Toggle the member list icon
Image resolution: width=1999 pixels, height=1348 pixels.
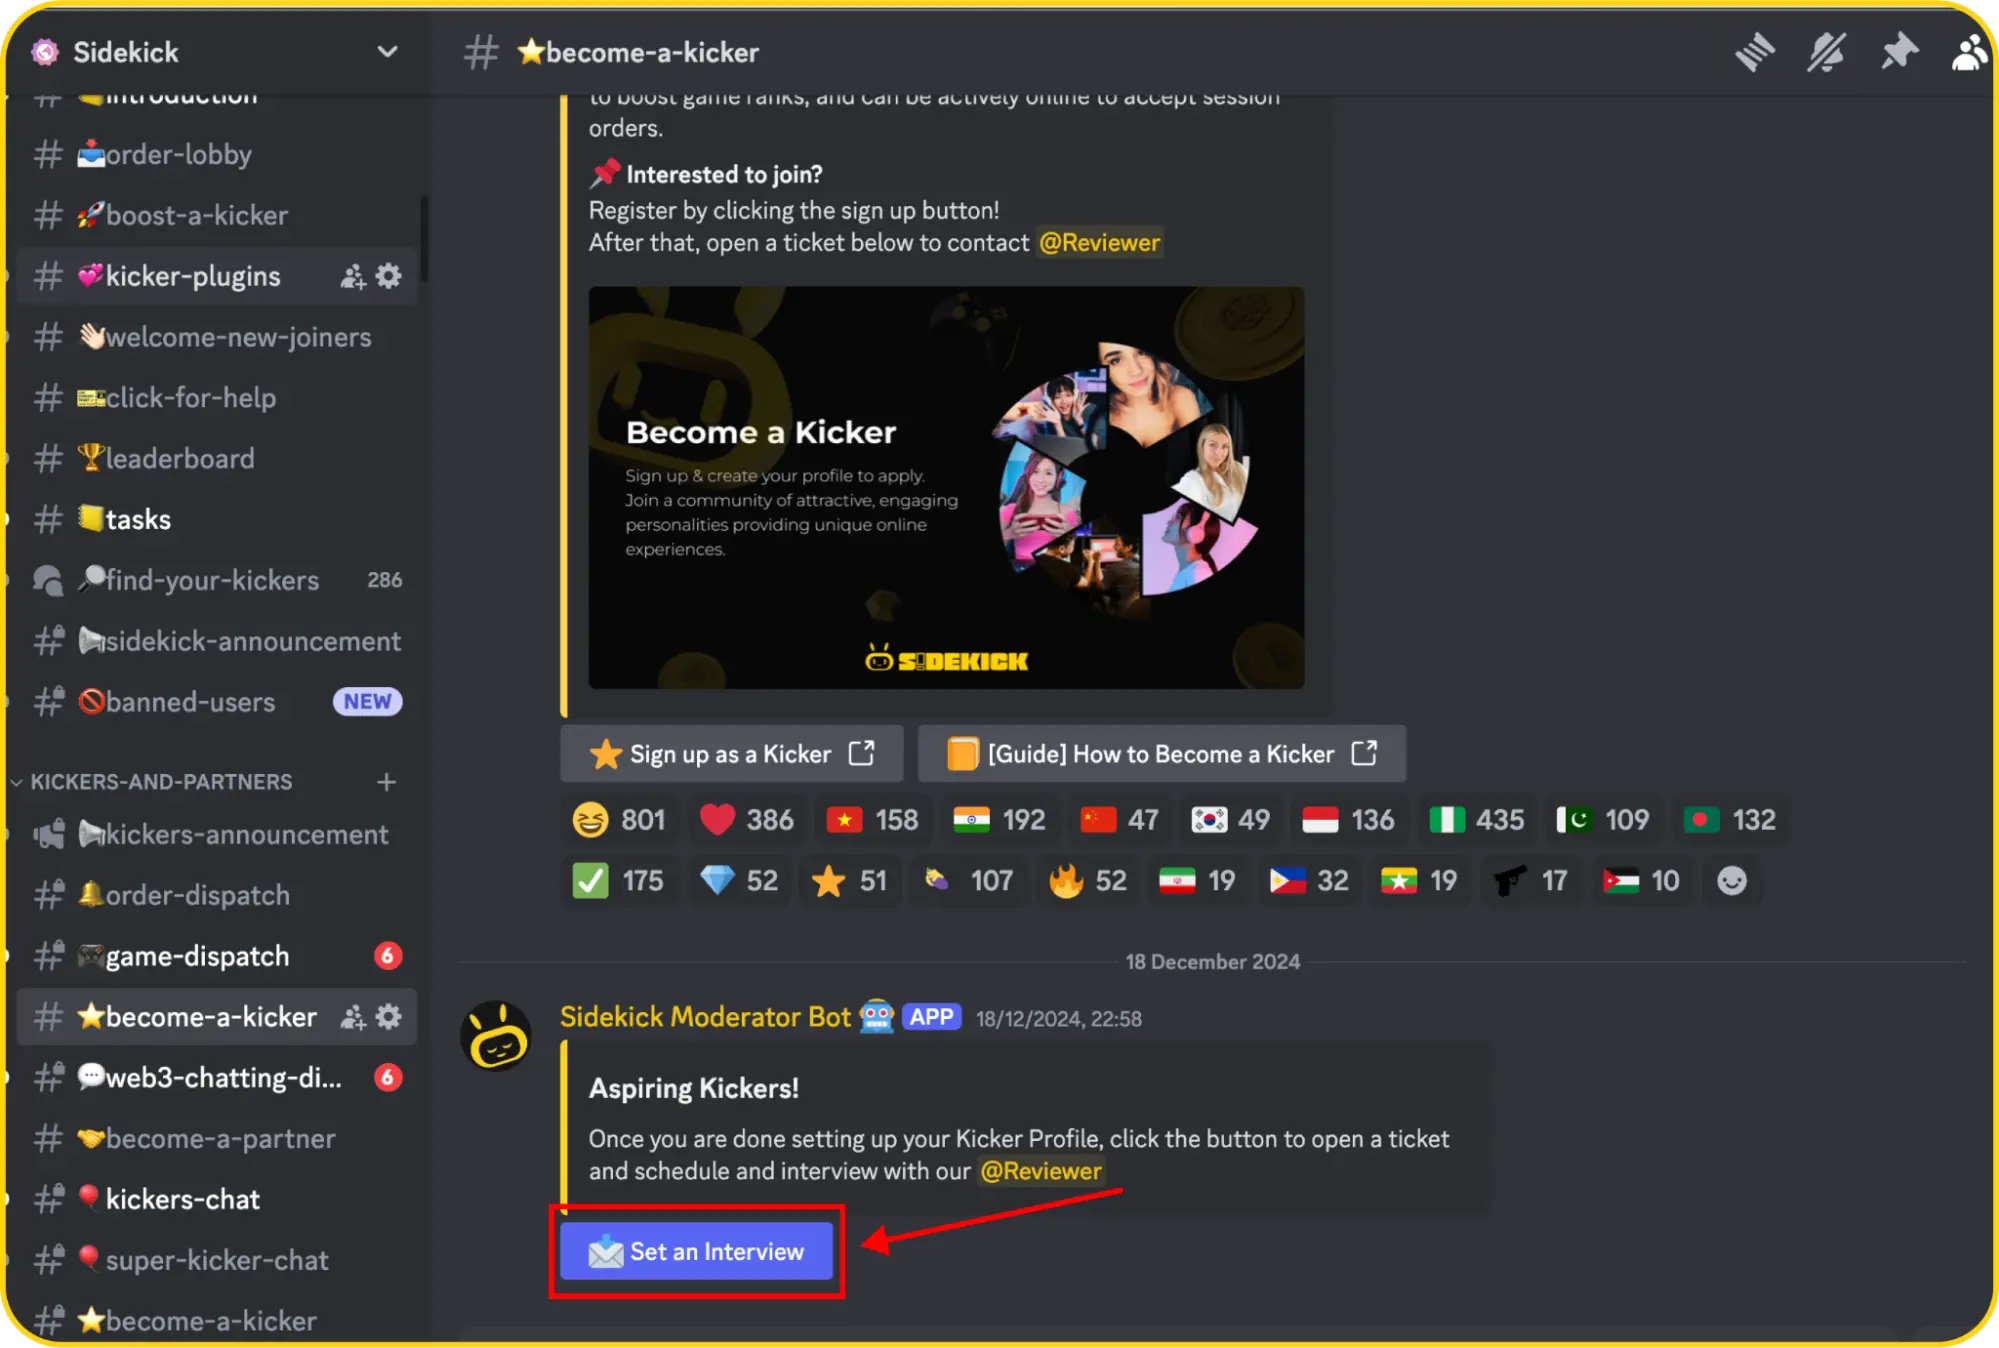pyautogui.click(x=1969, y=52)
